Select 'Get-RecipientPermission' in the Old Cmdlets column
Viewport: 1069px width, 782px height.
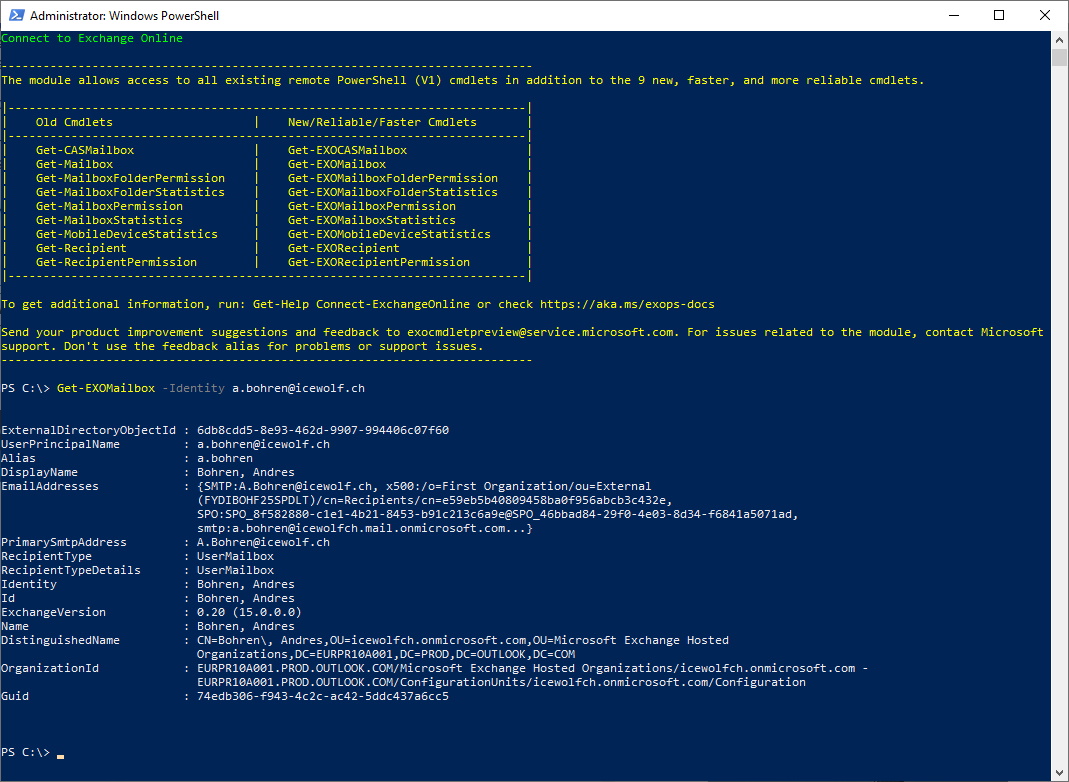coord(117,262)
